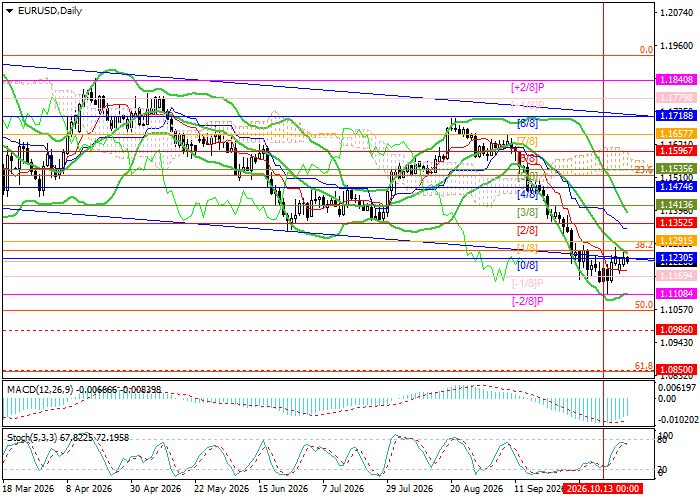Click the 1.10570 price scale value
This screenshot has height=500, width=700.
(x=676, y=310)
